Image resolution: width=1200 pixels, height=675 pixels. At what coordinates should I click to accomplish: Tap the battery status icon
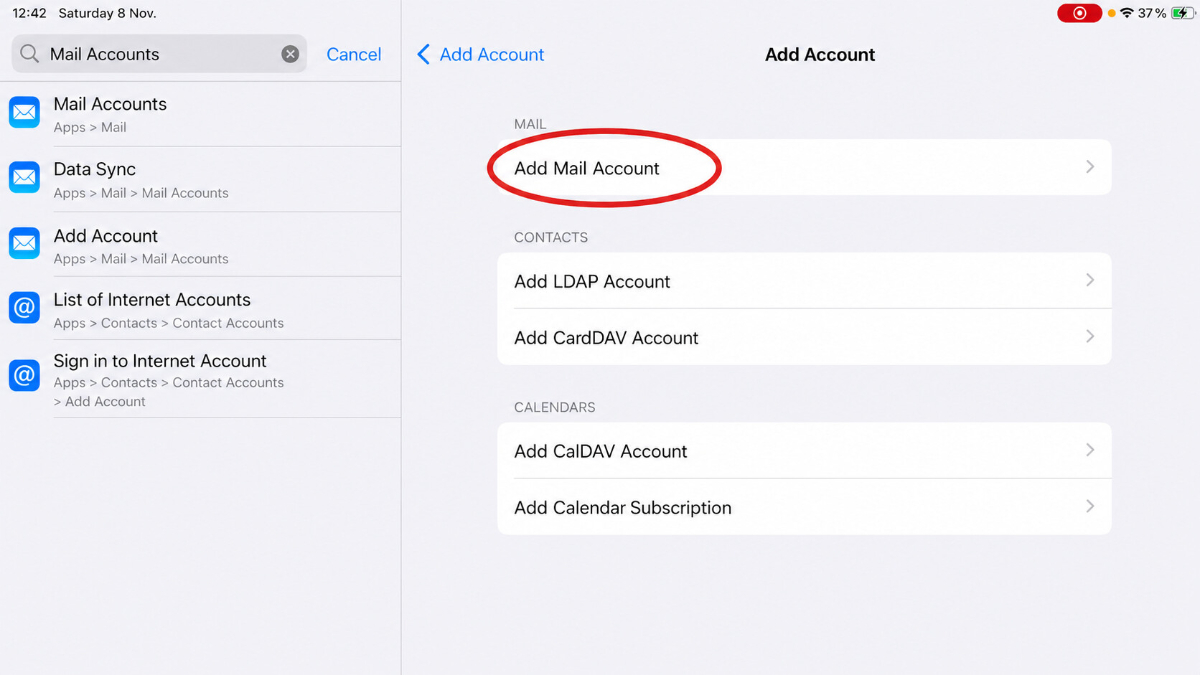click(x=1181, y=13)
